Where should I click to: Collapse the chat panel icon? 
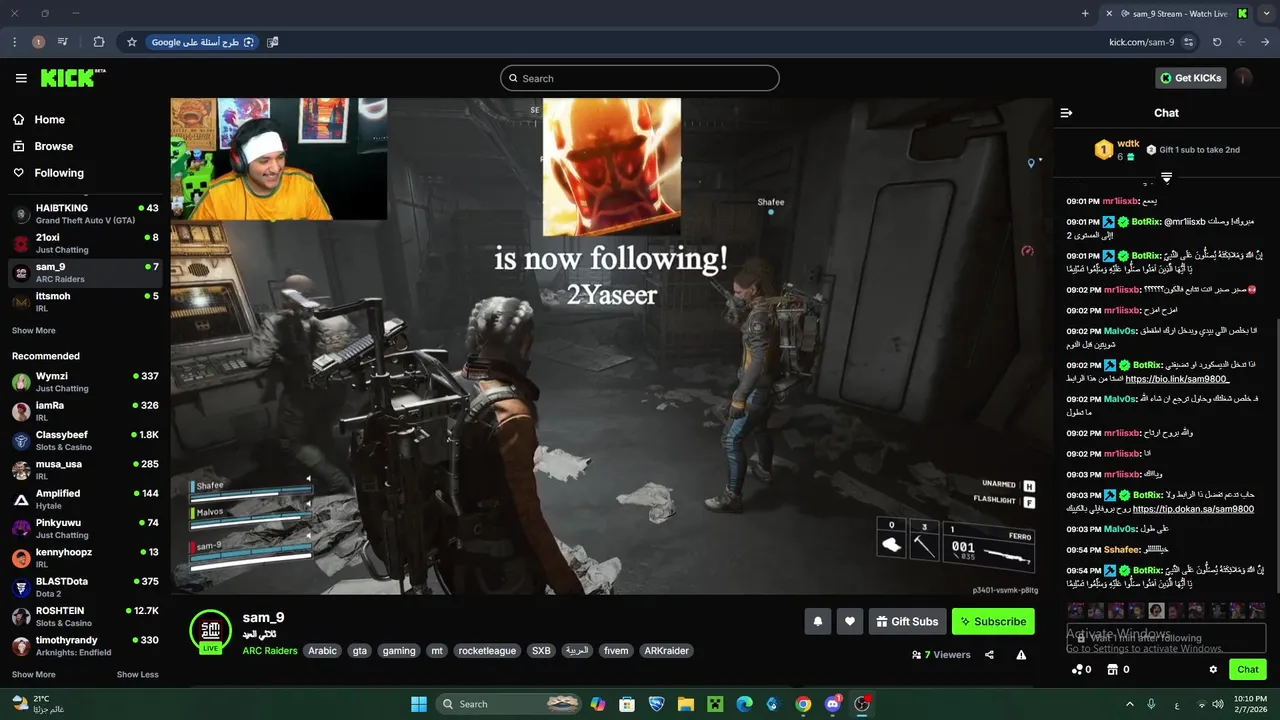click(1066, 113)
